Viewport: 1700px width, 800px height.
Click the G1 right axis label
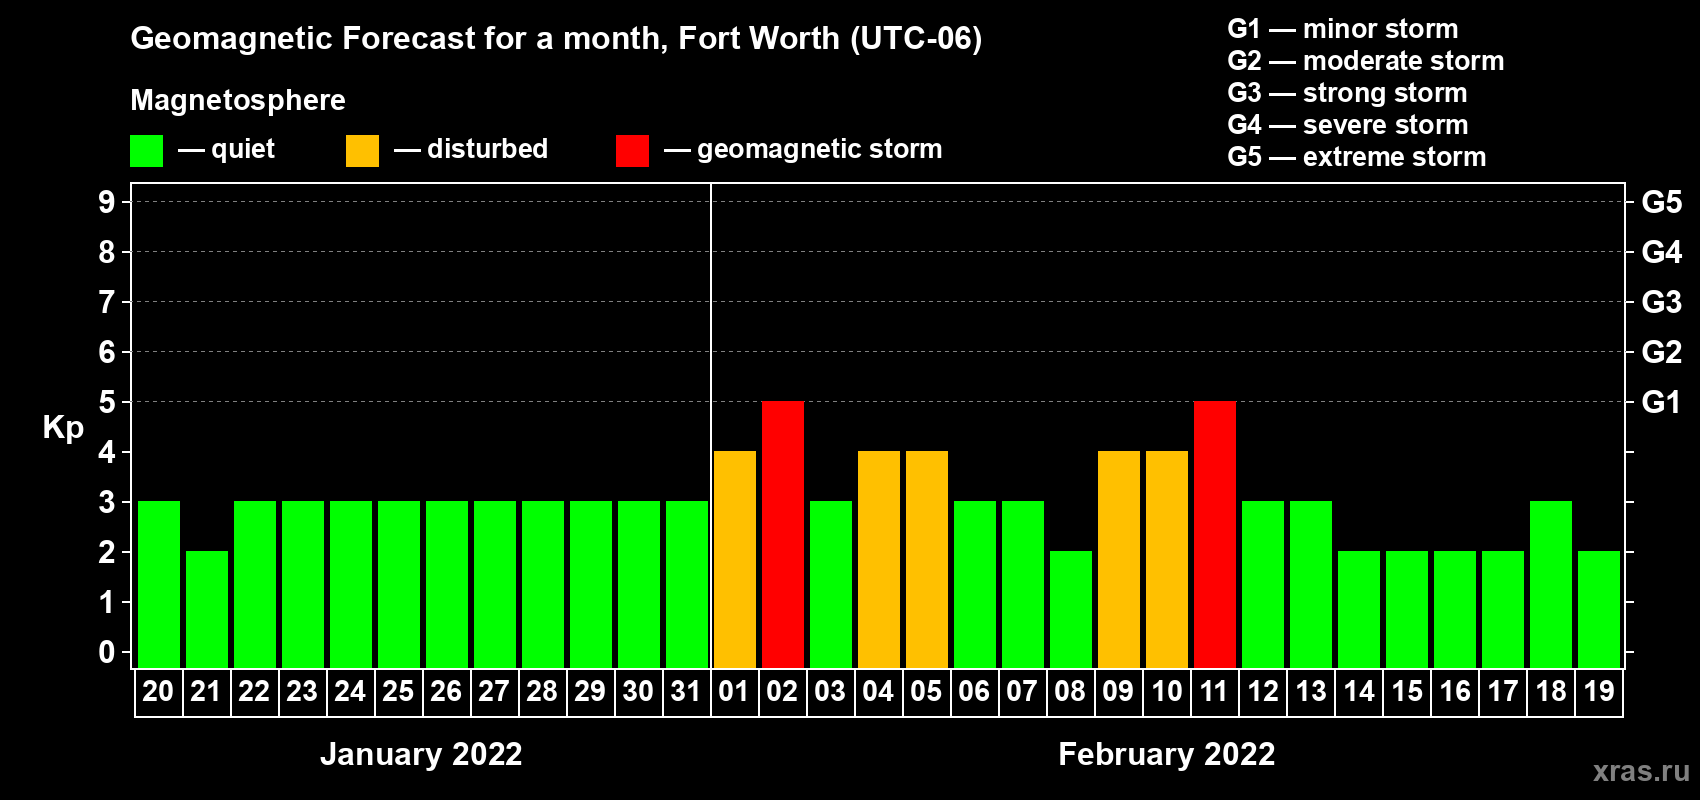[x=1662, y=402]
